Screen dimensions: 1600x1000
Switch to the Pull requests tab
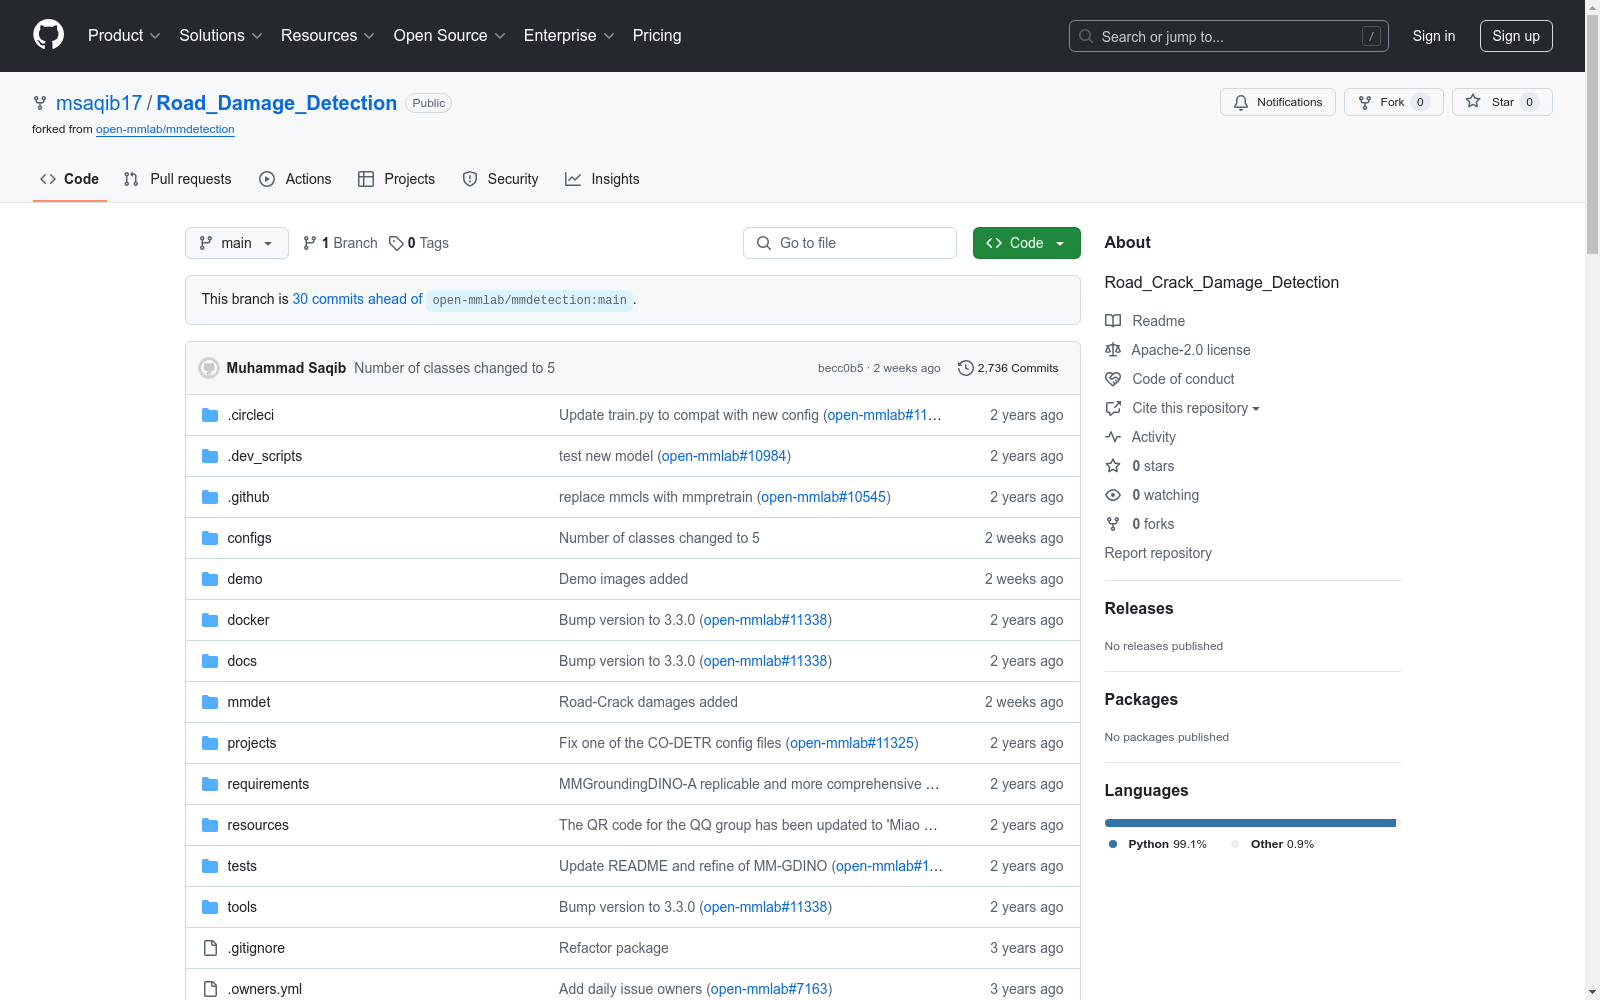click(178, 179)
